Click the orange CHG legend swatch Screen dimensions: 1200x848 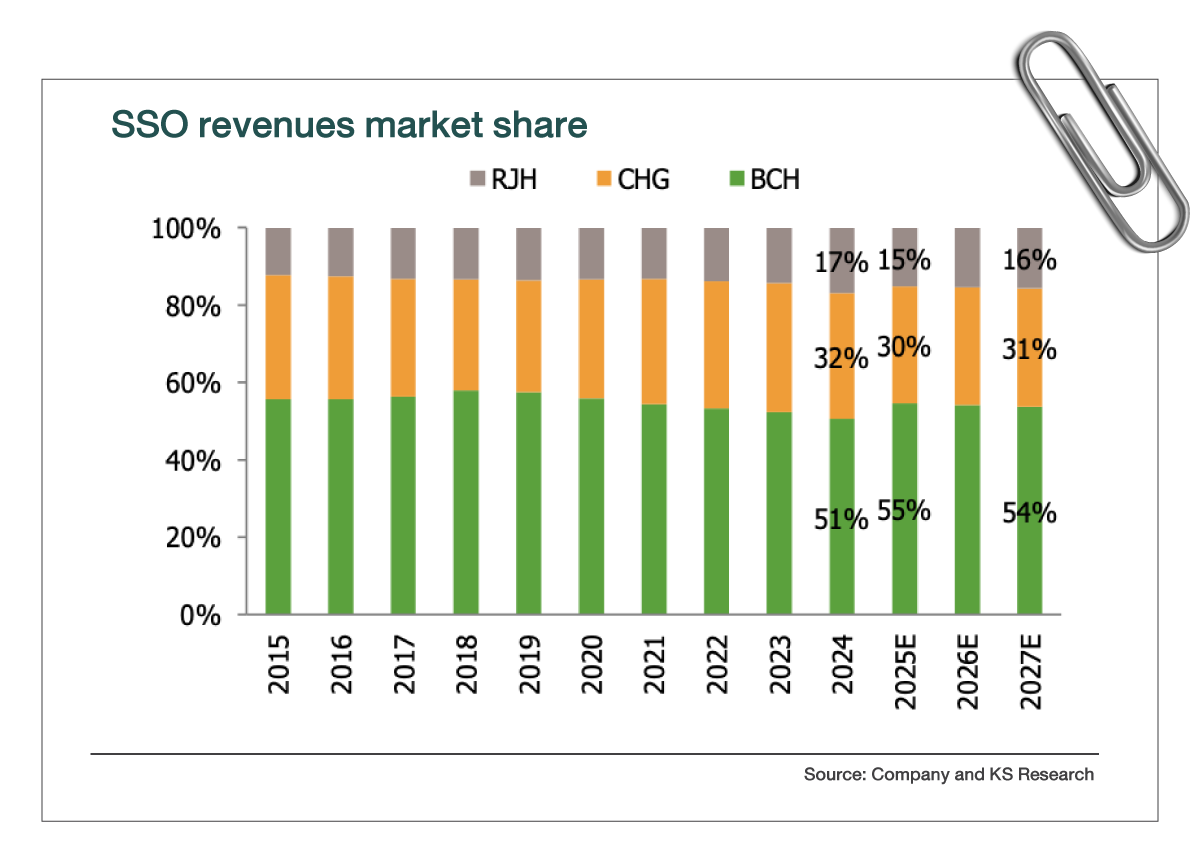[x=605, y=180]
